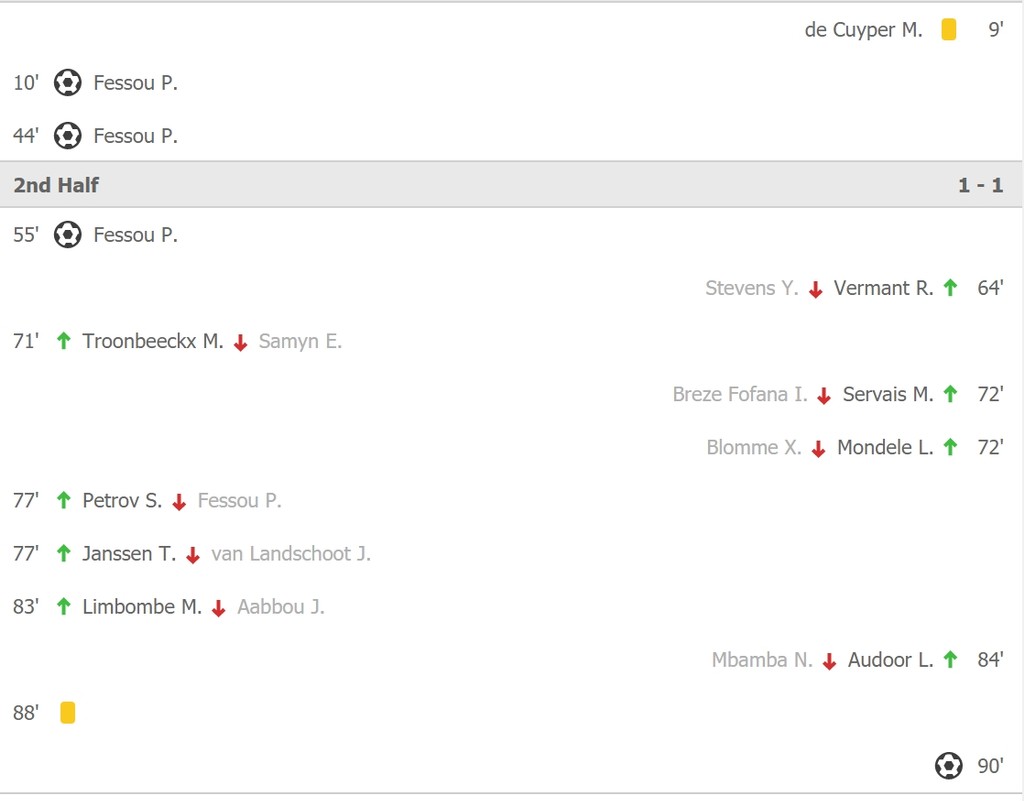Open replaced player van Landschoot J.
The width and height of the screenshot is (1024, 801).
click(x=291, y=553)
